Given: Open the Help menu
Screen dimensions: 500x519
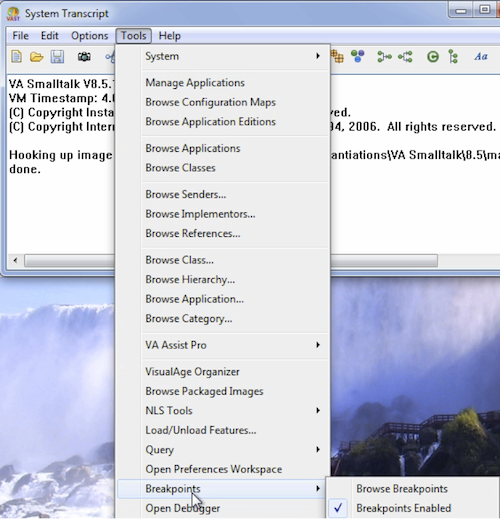Looking at the screenshot, I should point(169,36).
